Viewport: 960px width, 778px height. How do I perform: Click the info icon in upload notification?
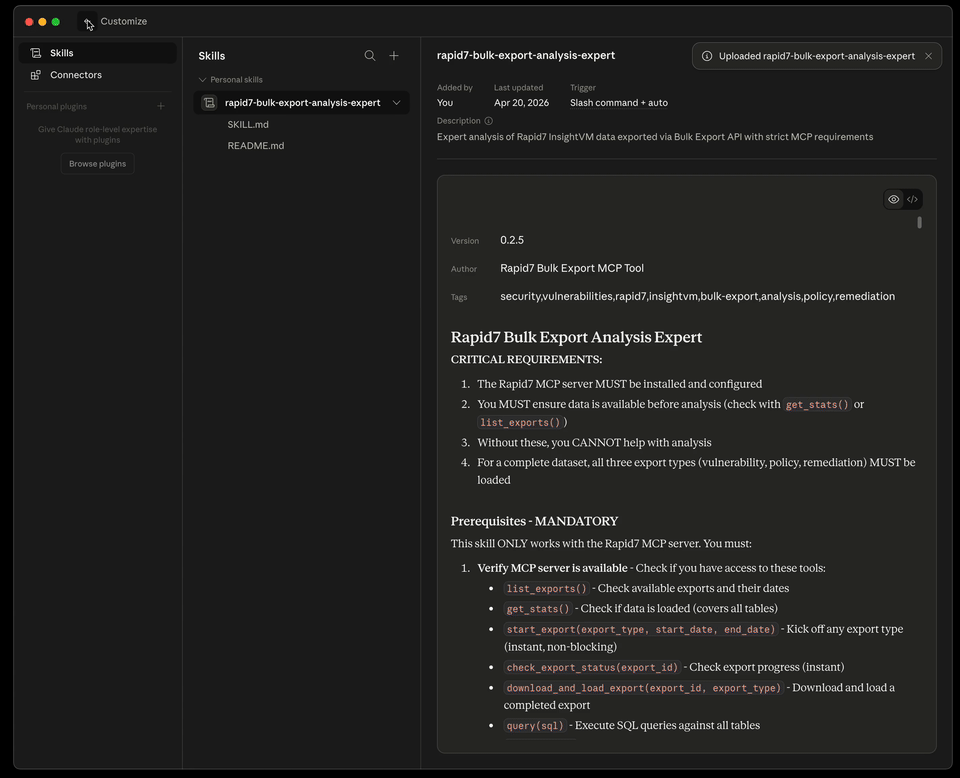tap(707, 56)
